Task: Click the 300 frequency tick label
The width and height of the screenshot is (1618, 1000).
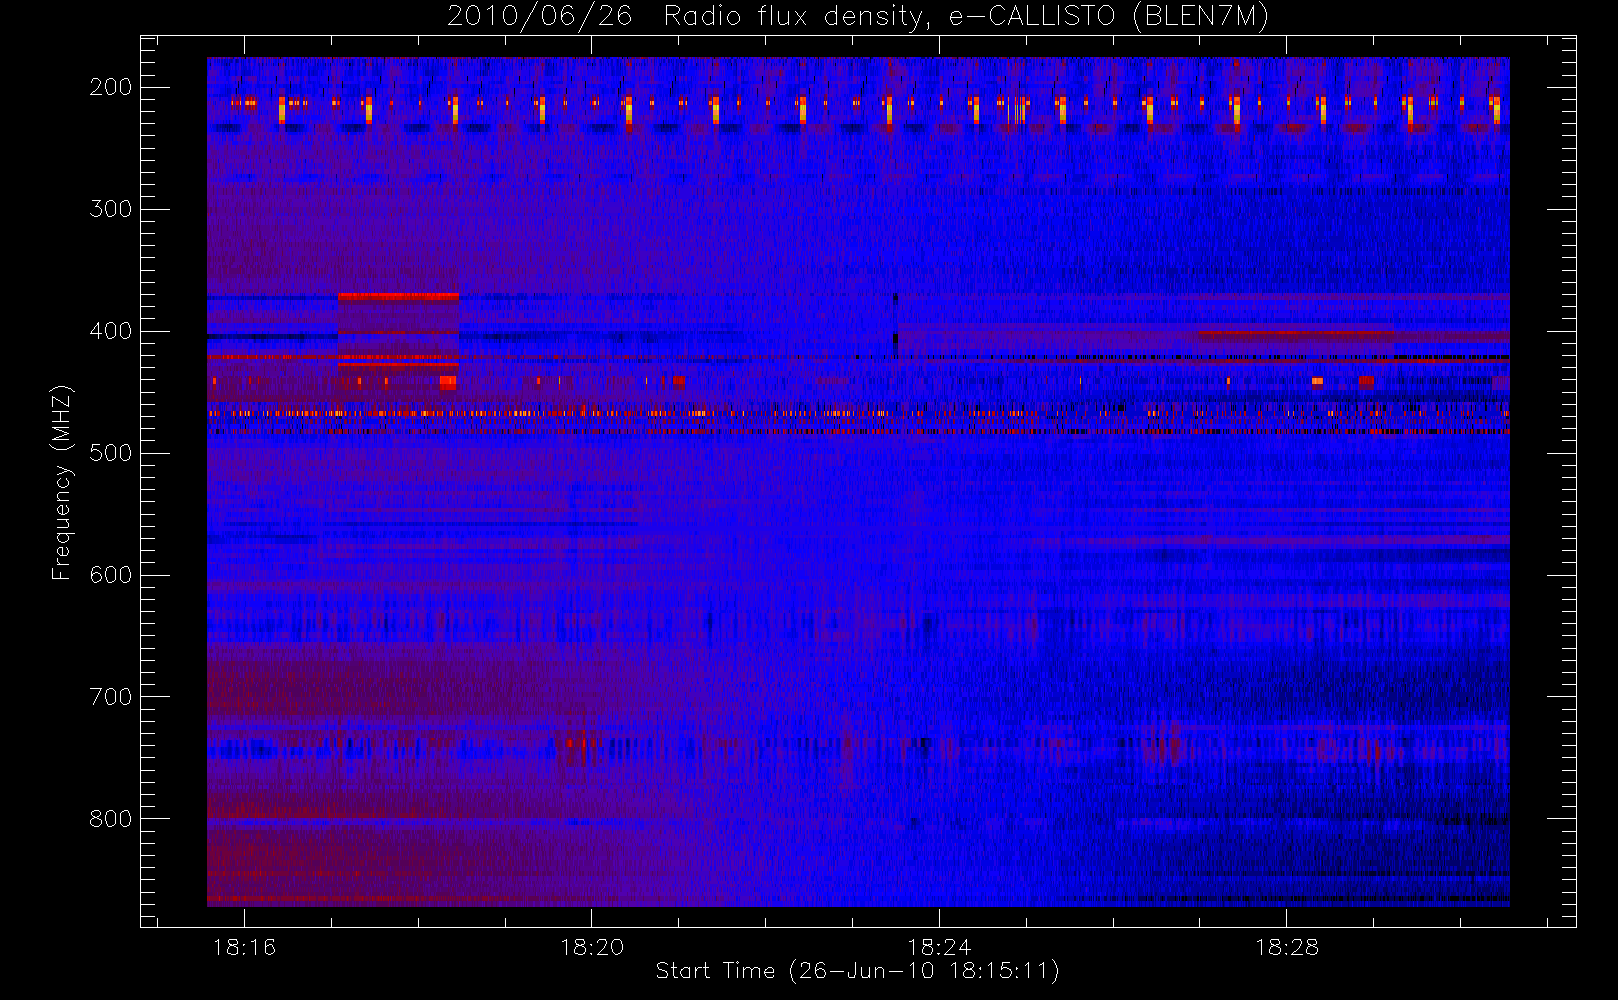Action: (111, 209)
